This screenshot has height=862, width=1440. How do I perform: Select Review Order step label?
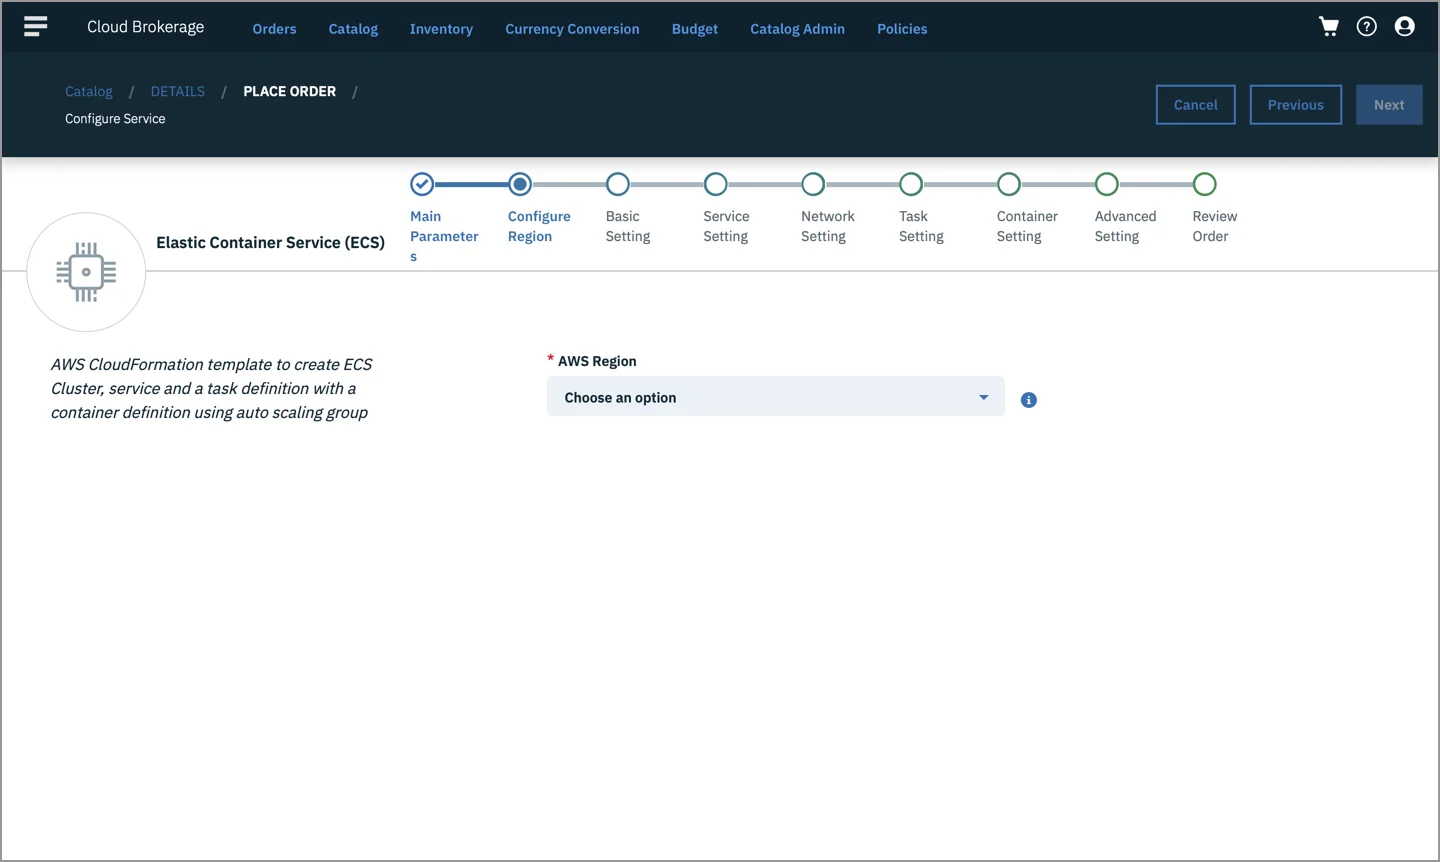click(x=1214, y=226)
